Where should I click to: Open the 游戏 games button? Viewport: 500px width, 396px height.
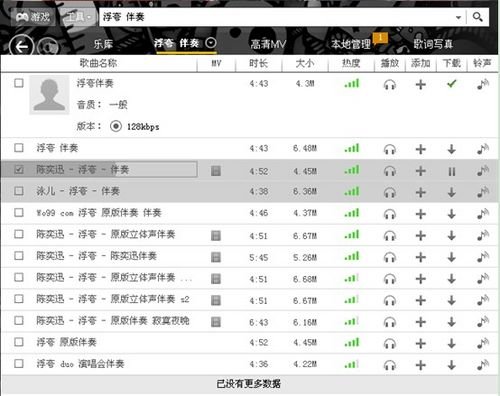tap(33, 17)
